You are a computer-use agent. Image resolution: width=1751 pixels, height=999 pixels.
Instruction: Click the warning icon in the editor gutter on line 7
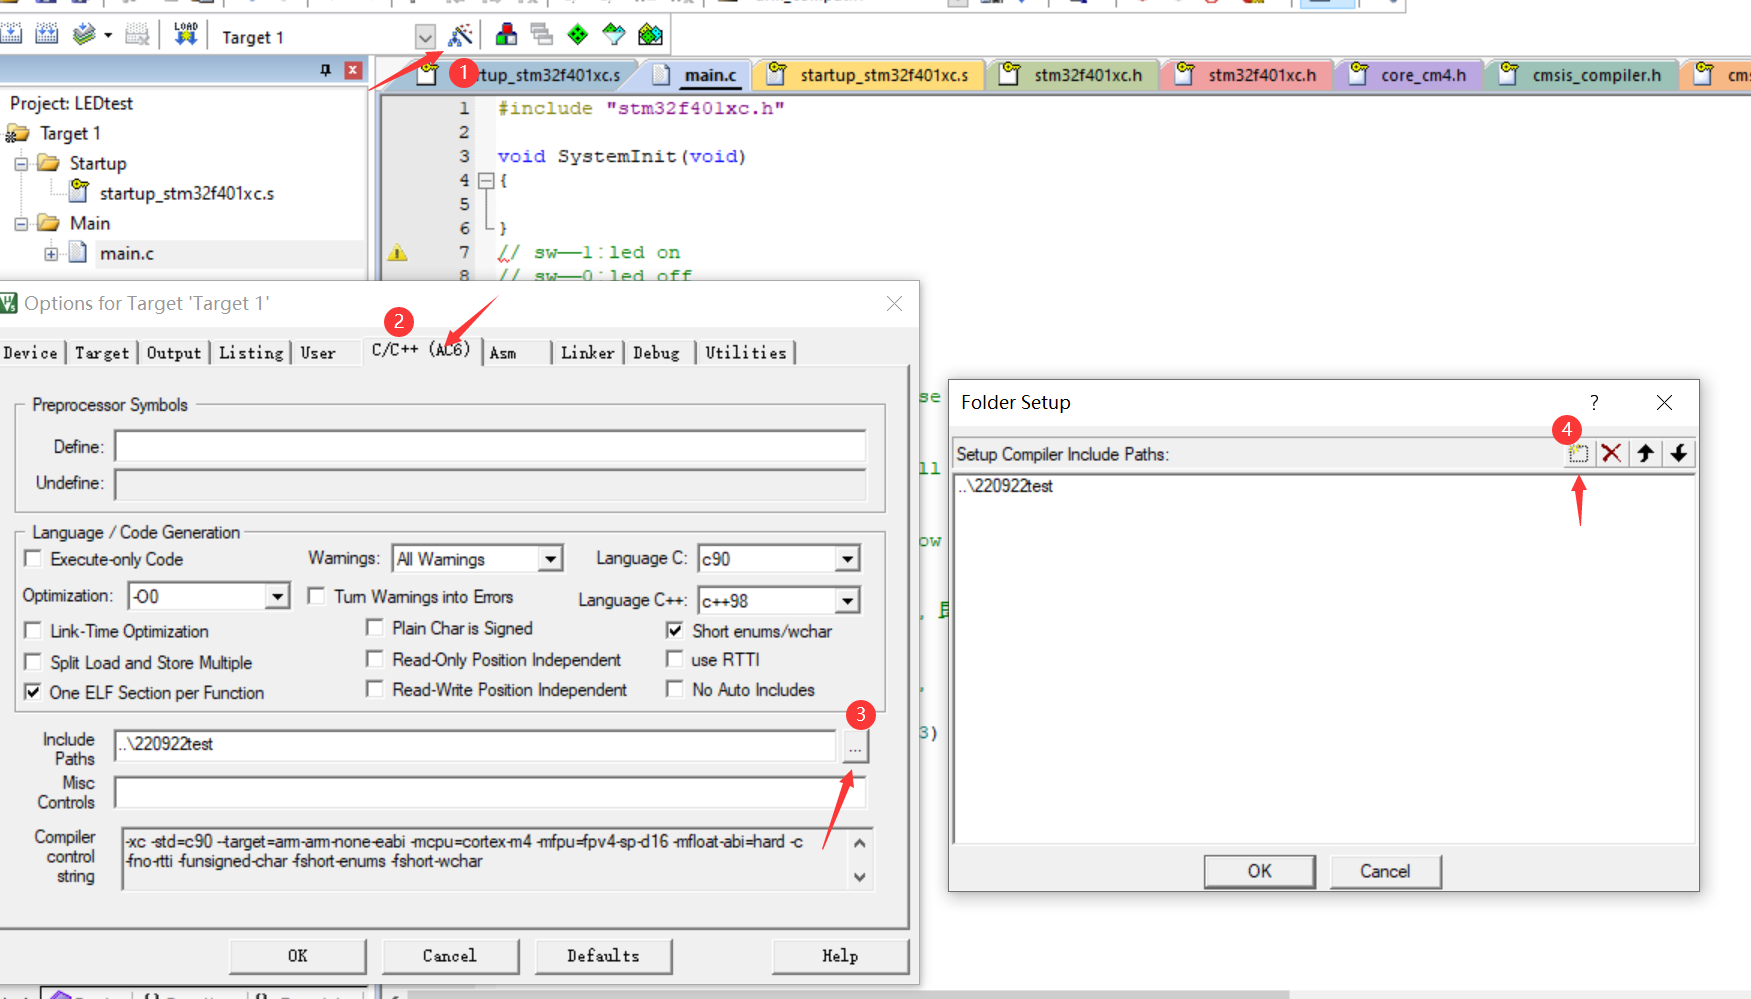point(398,253)
